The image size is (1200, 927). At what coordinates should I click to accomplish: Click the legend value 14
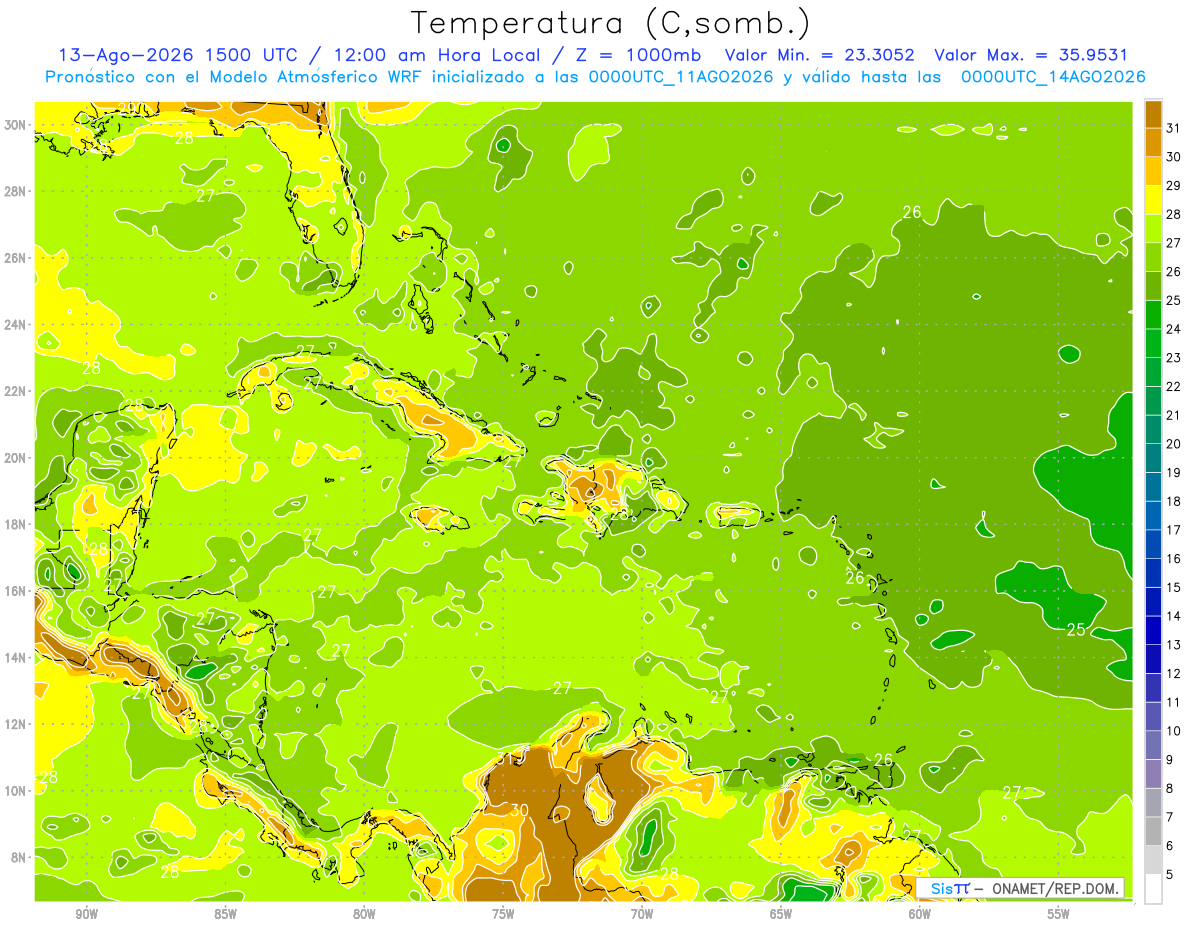pos(1174,616)
